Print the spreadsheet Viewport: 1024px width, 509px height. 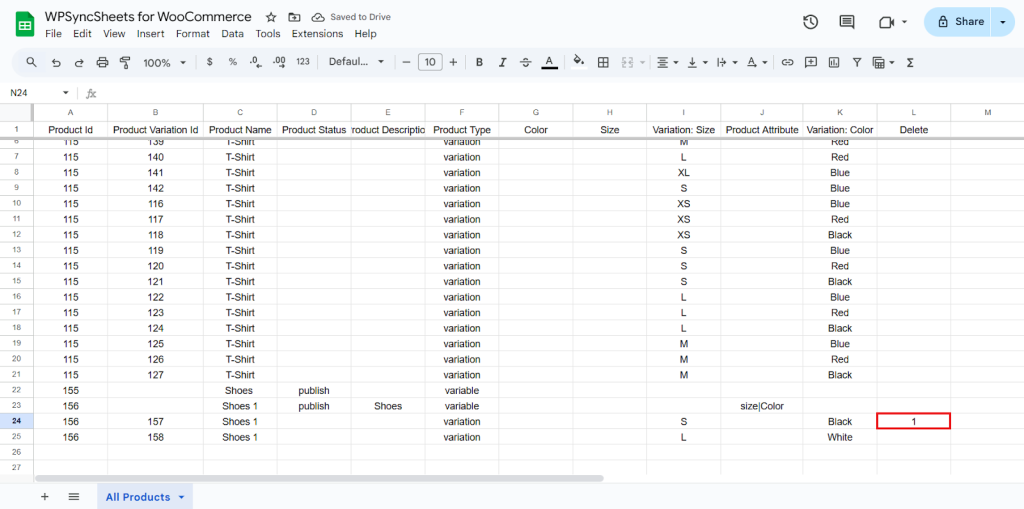pos(103,63)
